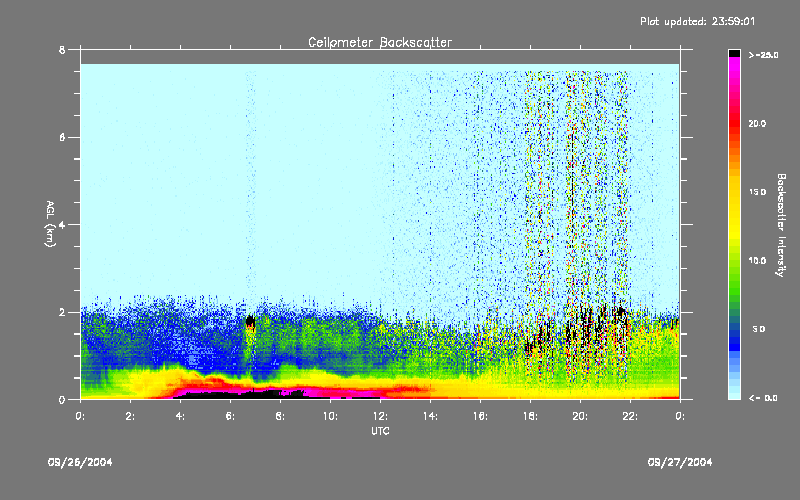
Task: Click the "15.0" colorbar value label
Action: pyautogui.click(x=757, y=192)
